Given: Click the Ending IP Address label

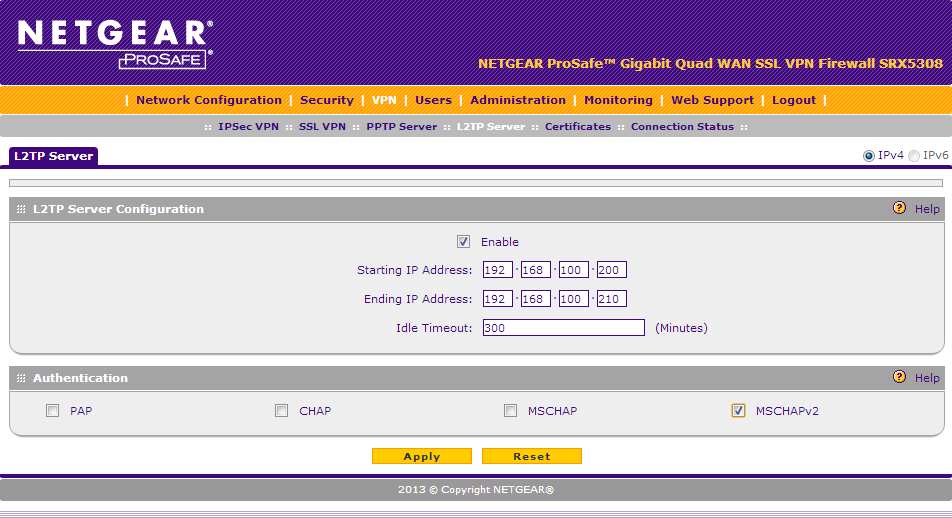Looking at the screenshot, I should click(x=418, y=299).
